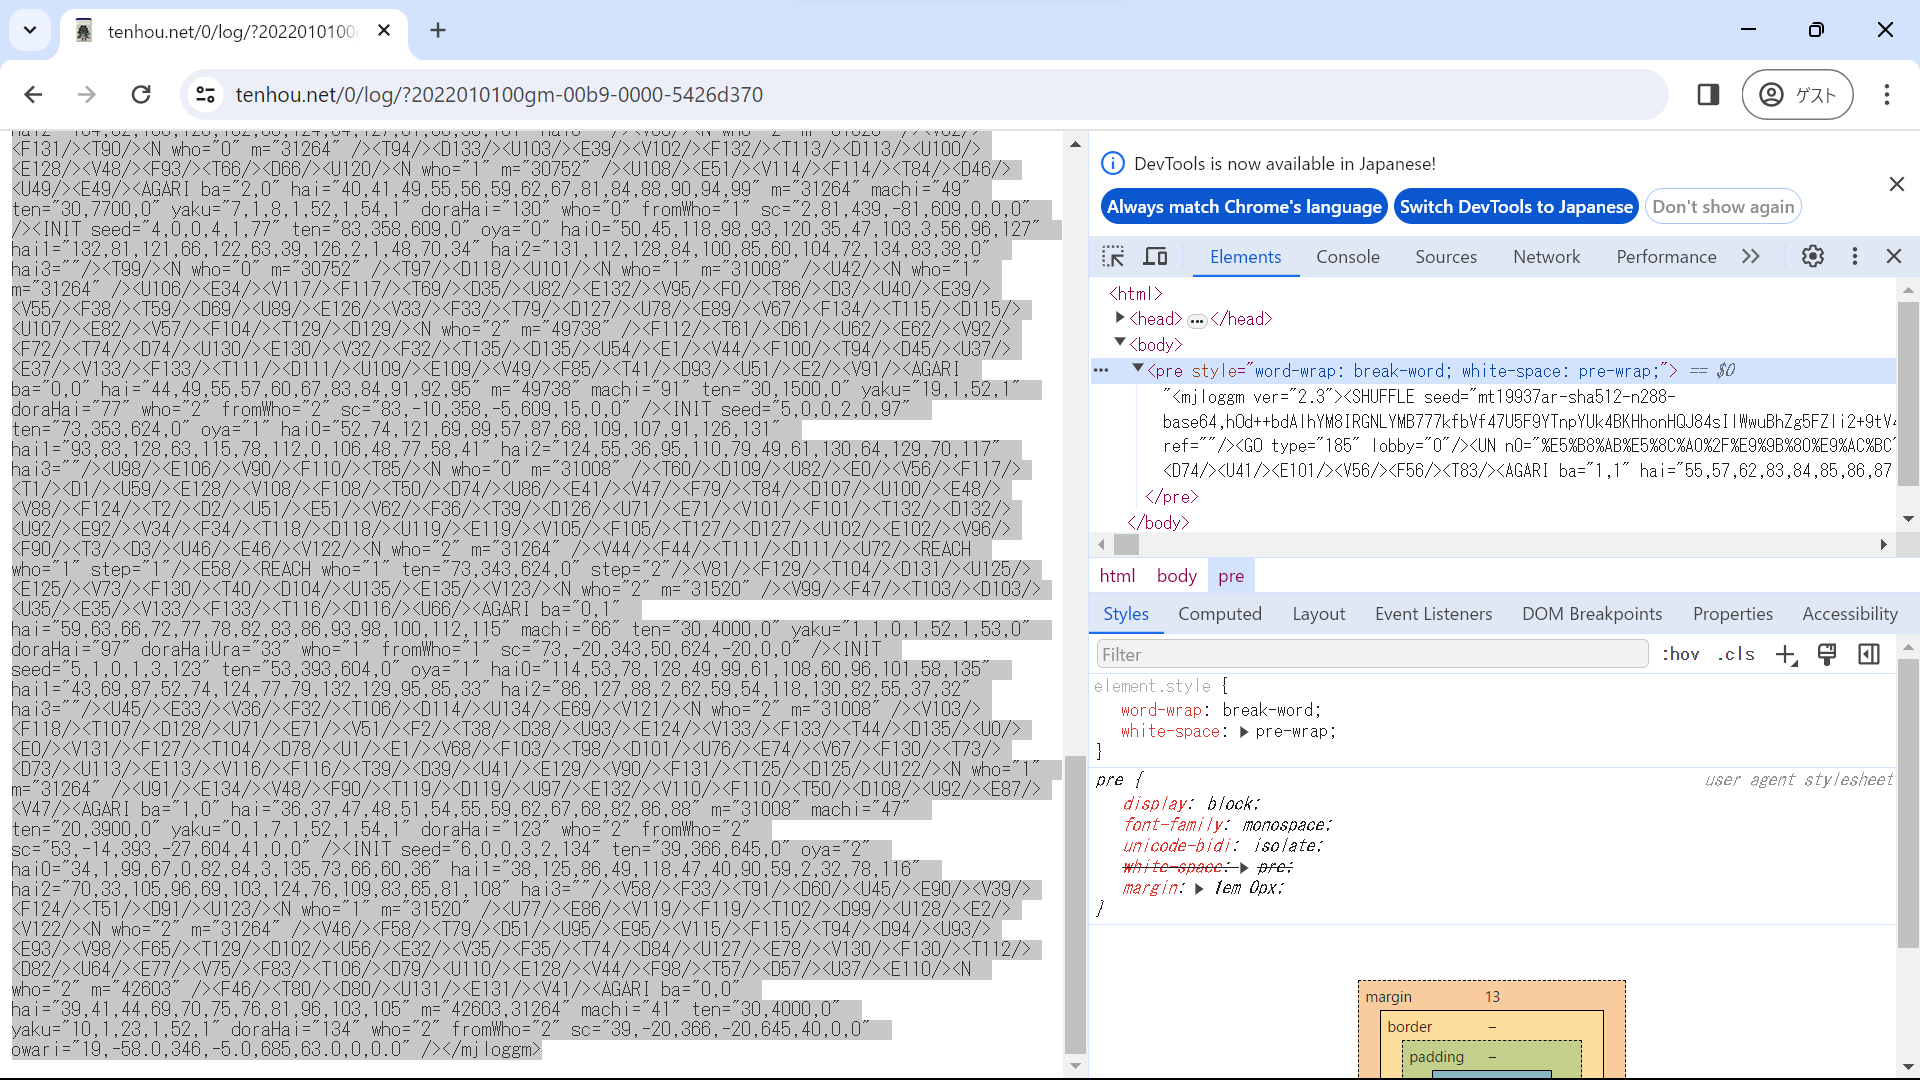Toggle the device toolbar icon

1155,256
